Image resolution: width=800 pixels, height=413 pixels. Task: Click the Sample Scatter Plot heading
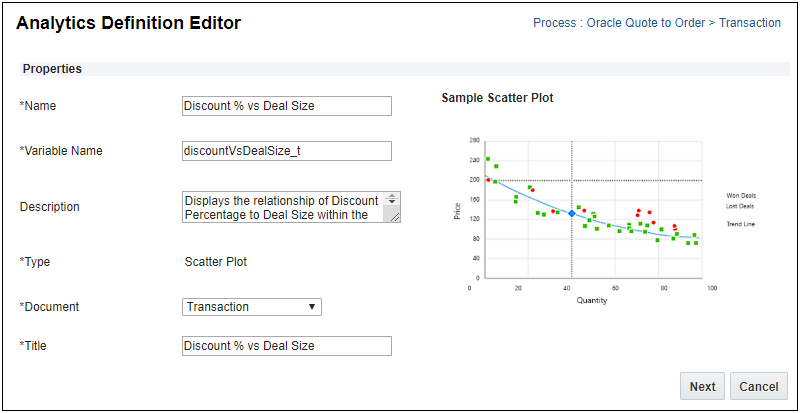click(497, 98)
